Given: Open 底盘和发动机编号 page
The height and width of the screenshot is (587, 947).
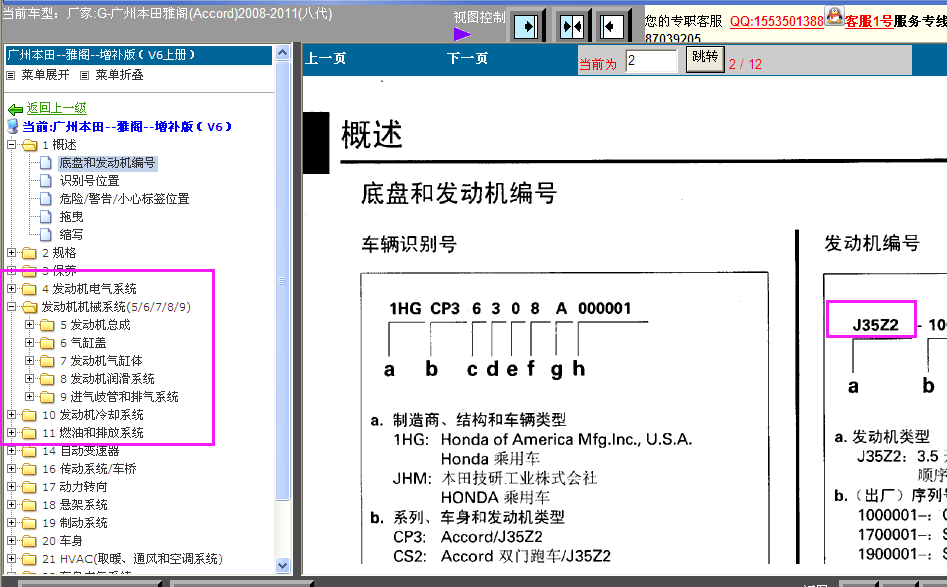Looking at the screenshot, I should click(108, 163).
